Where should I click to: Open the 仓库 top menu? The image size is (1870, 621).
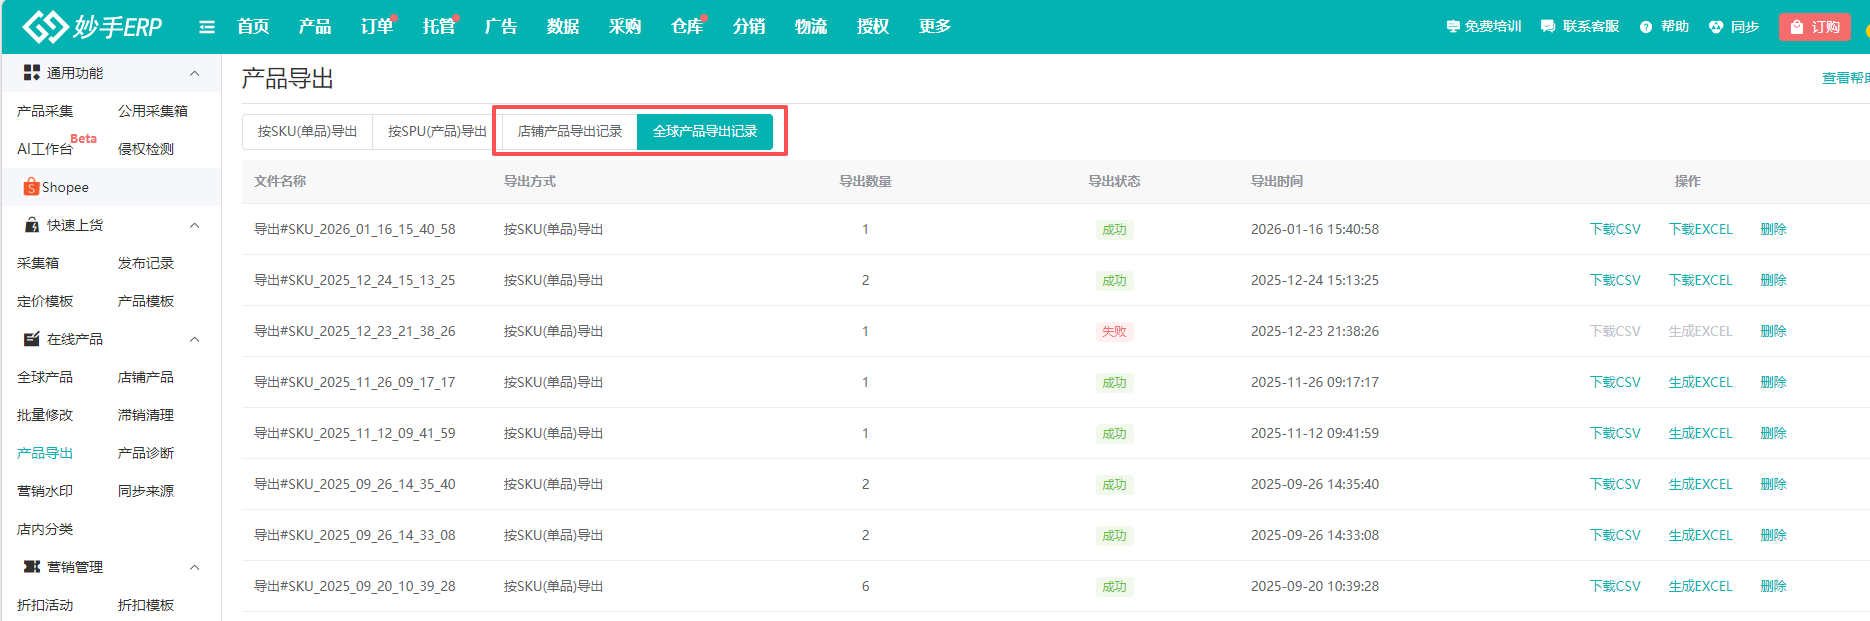point(686,27)
